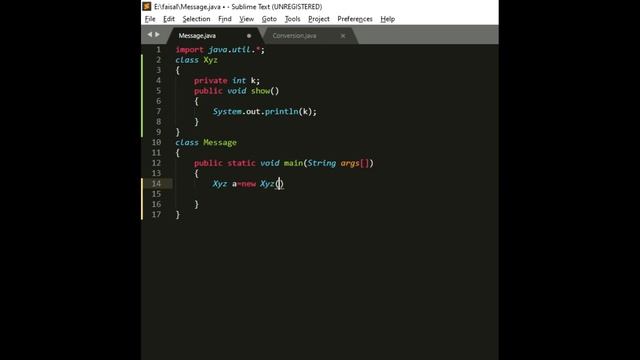Click 'new' keyword on line 14

click(x=249, y=184)
